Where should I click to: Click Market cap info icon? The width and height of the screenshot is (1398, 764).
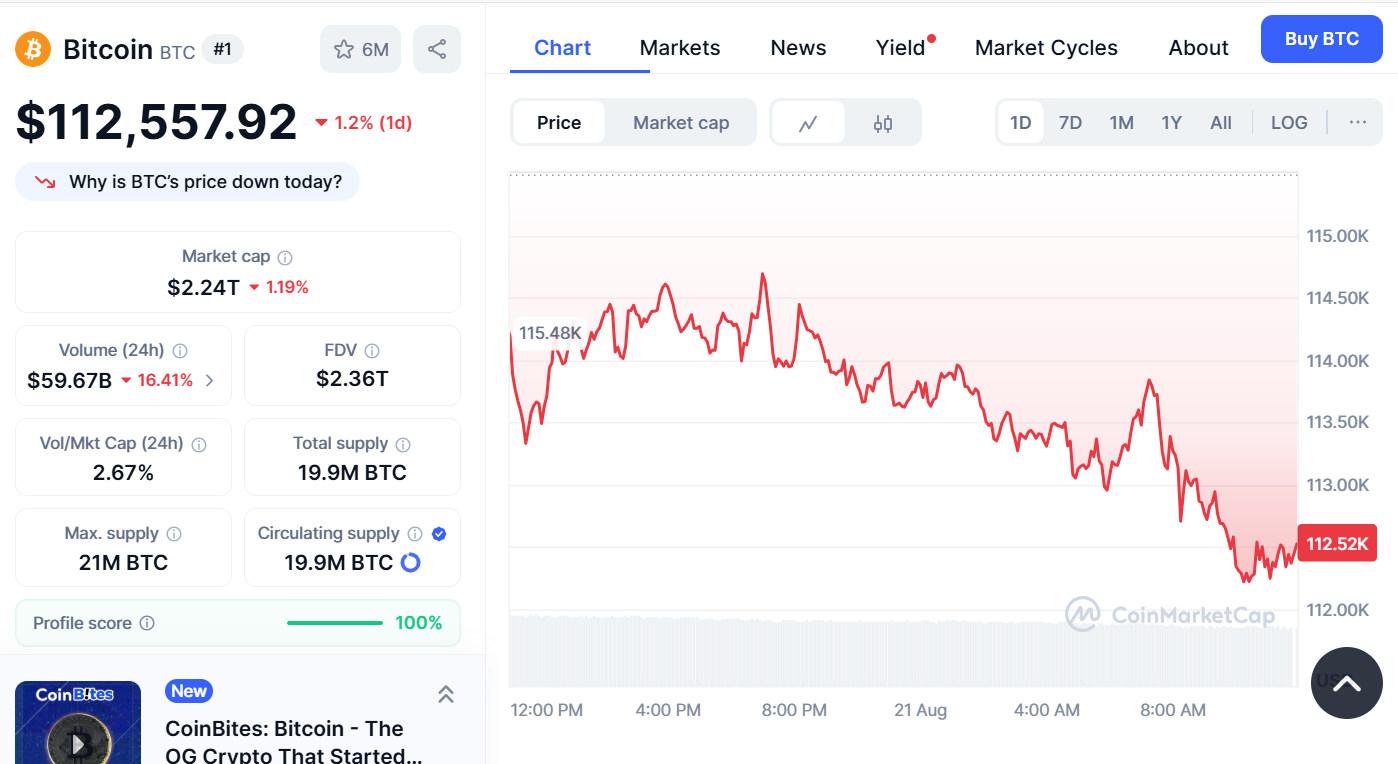[285, 257]
